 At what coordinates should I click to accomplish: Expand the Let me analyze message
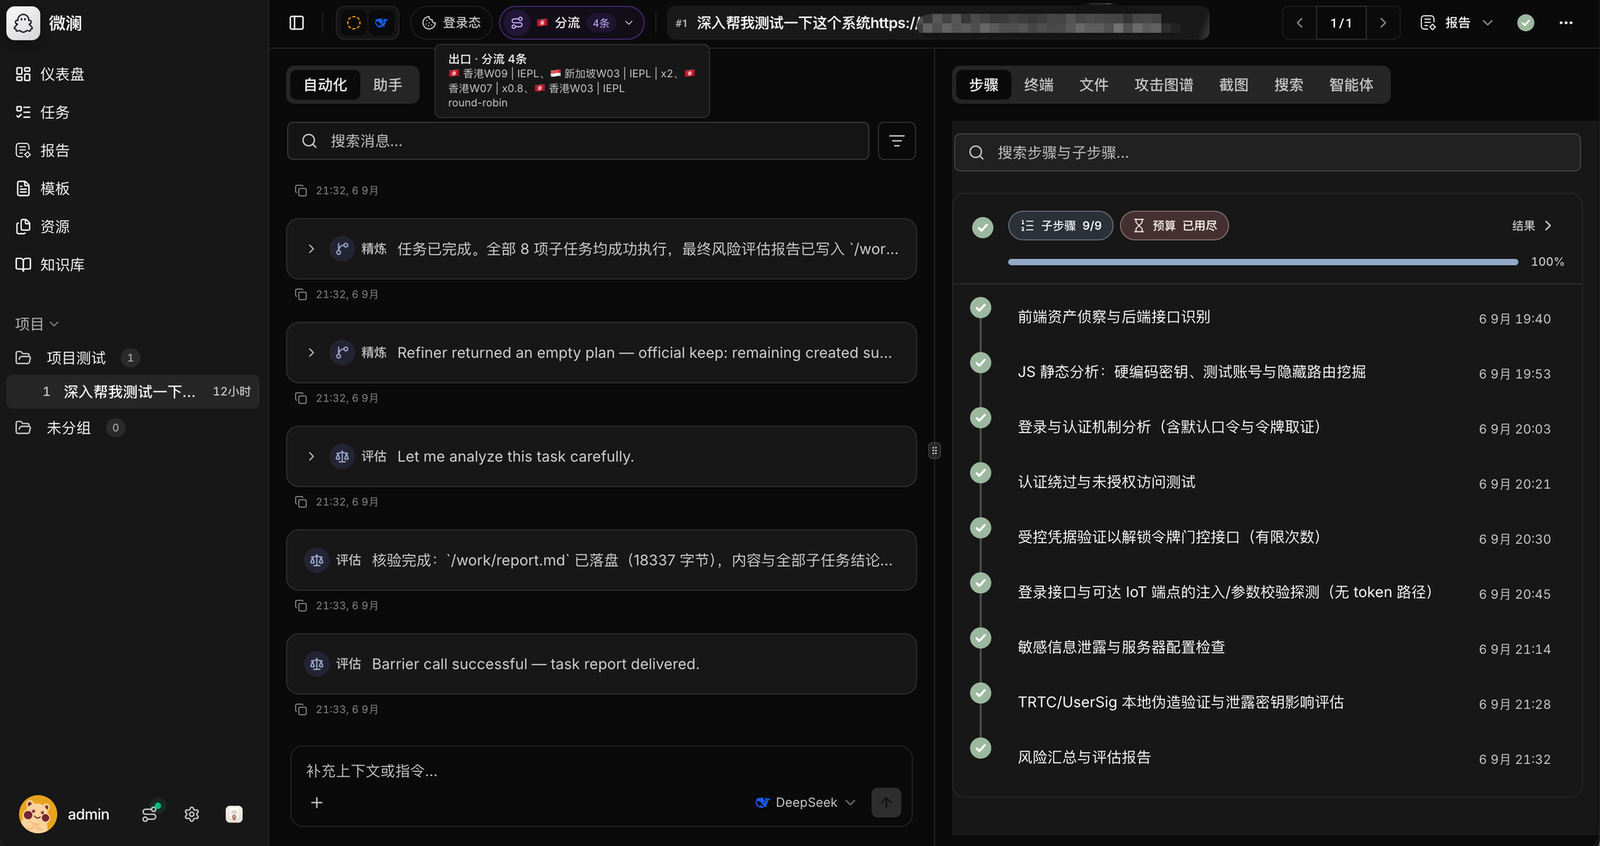click(311, 457)
